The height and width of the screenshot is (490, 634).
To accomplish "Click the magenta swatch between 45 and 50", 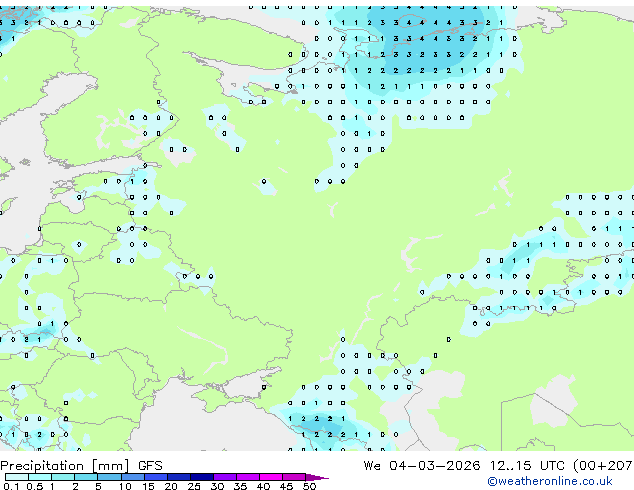I will (x=294, y=477).
